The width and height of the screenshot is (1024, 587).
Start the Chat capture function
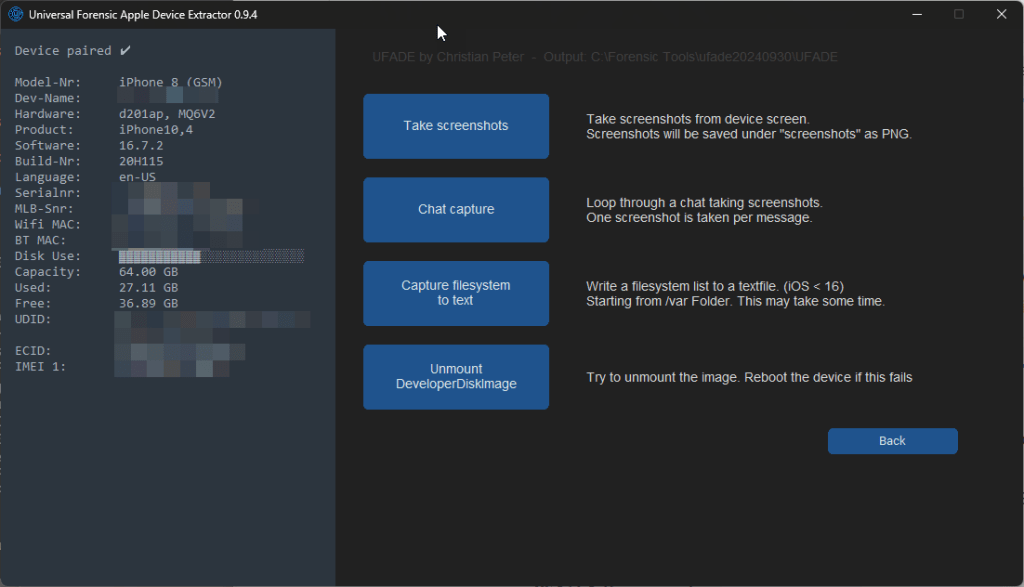456,210
